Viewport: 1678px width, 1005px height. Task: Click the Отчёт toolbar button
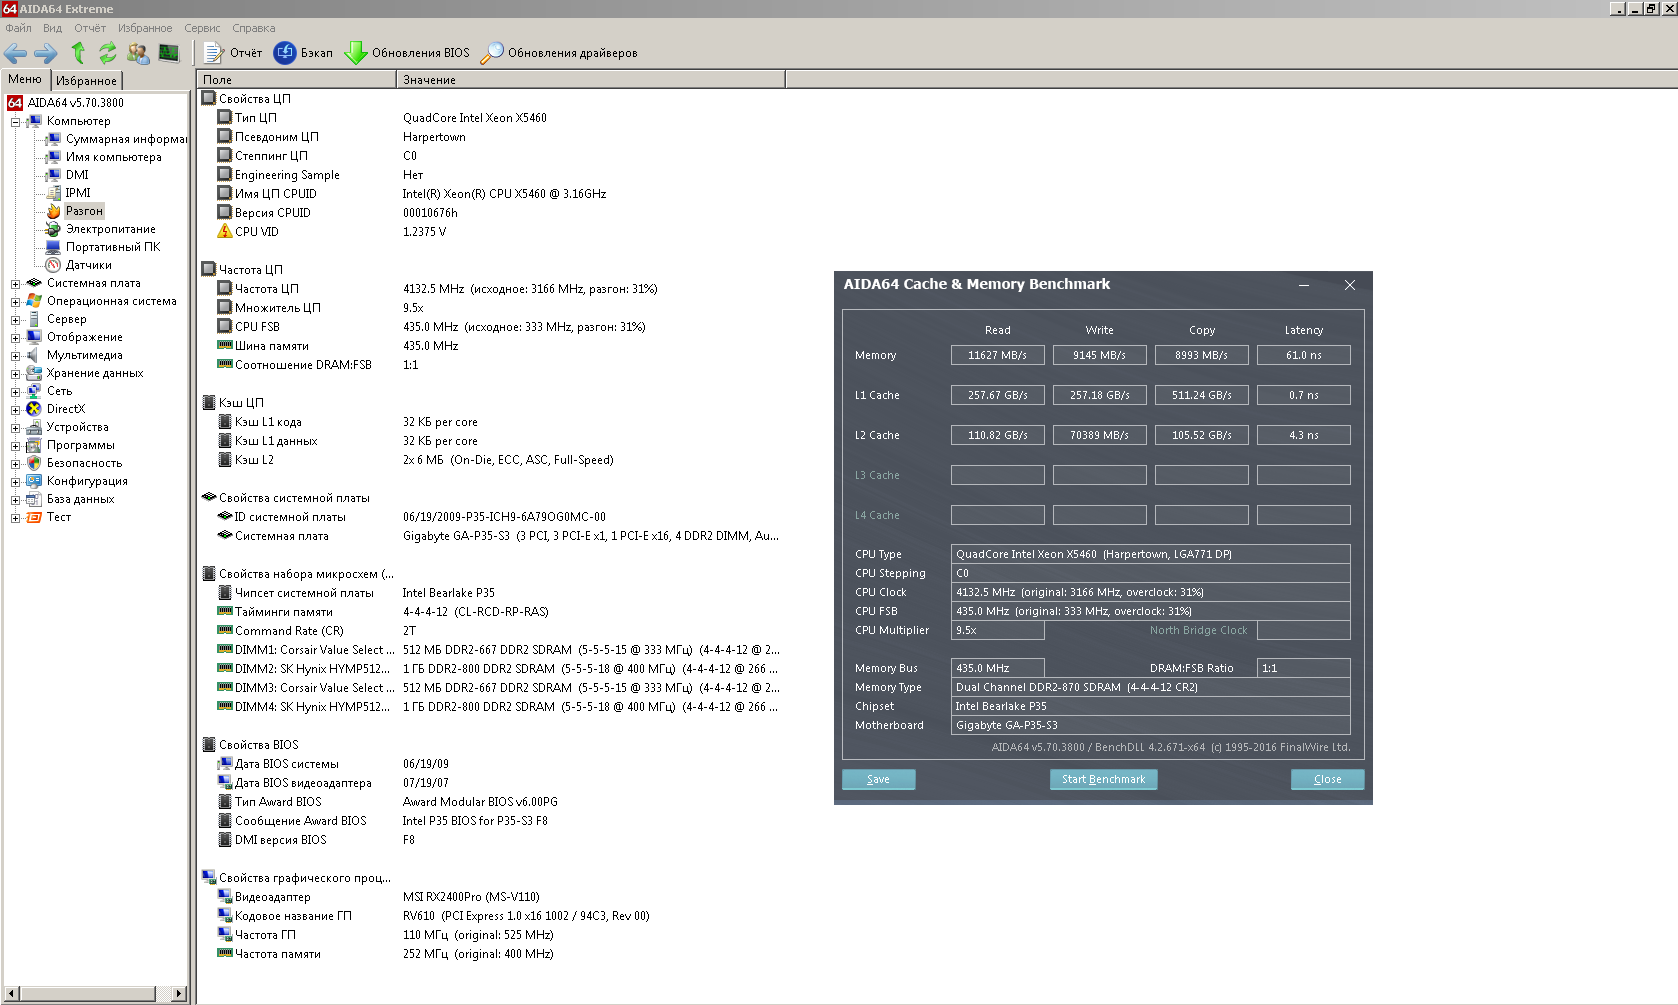(233, 53)
